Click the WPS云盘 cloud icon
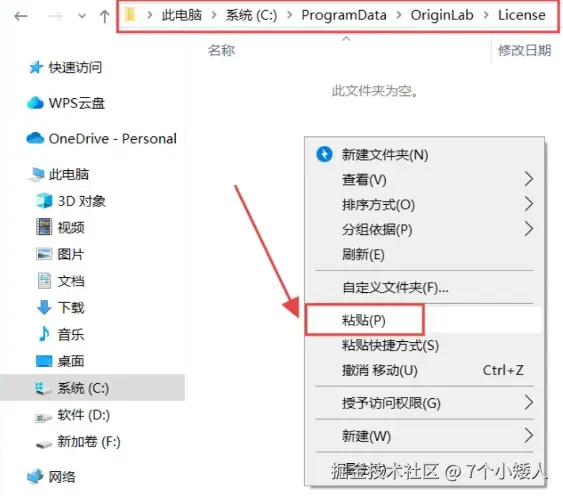 point(35,103)
